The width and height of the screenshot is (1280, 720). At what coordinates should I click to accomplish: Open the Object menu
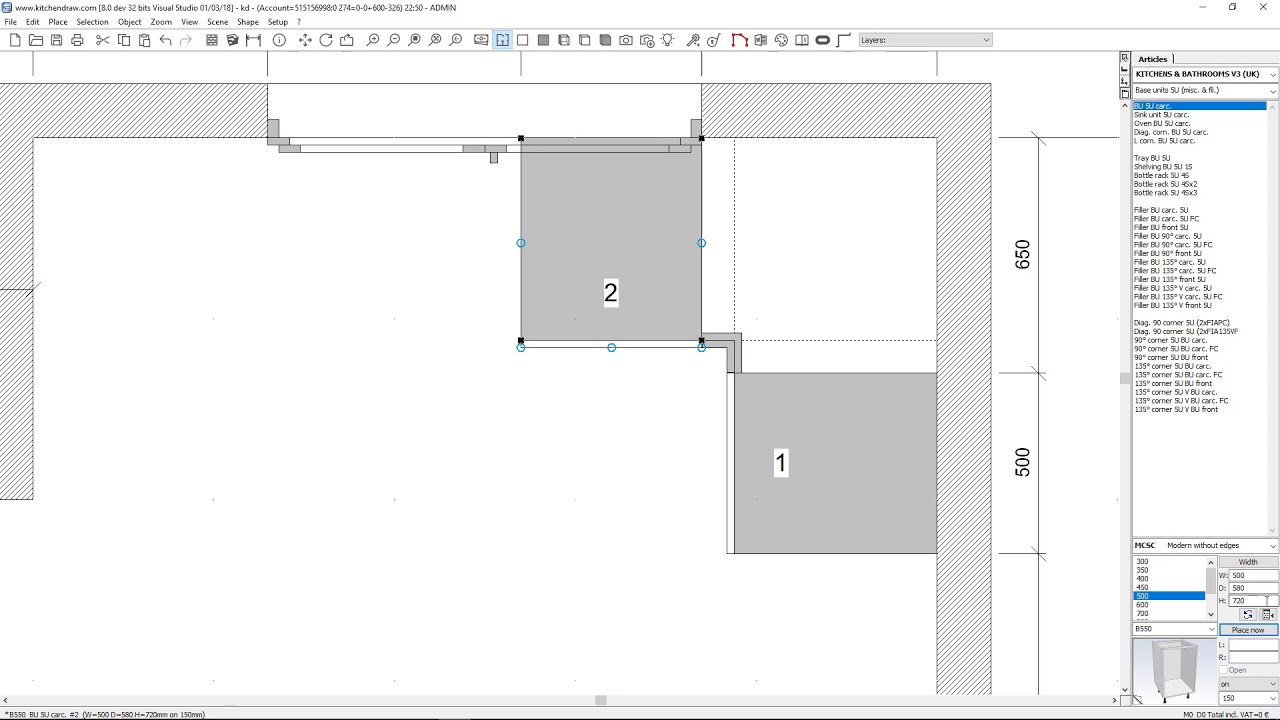(x=130, y=22)
